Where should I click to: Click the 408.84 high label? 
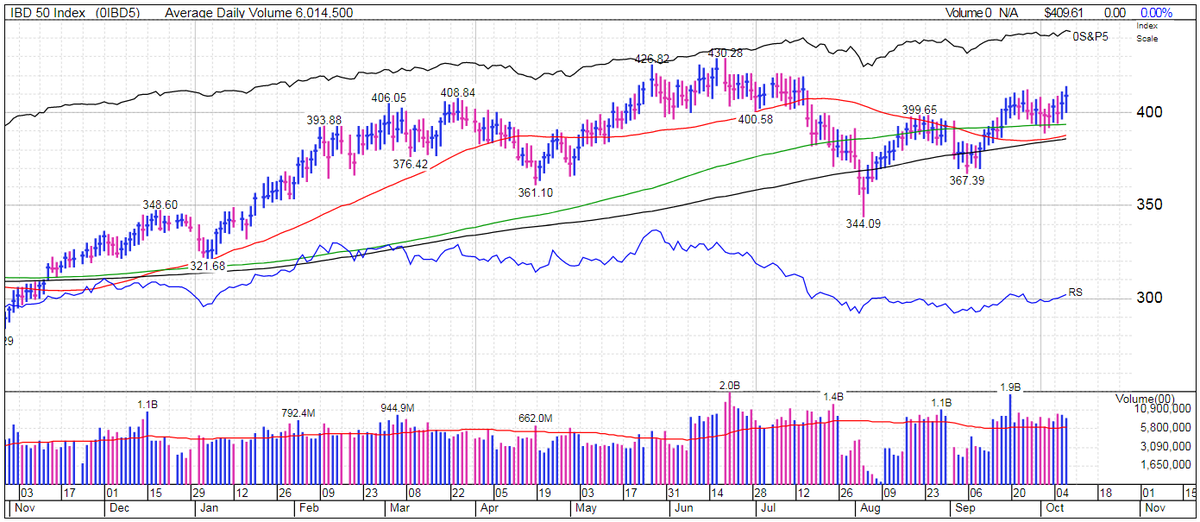[x=458, y=92]
